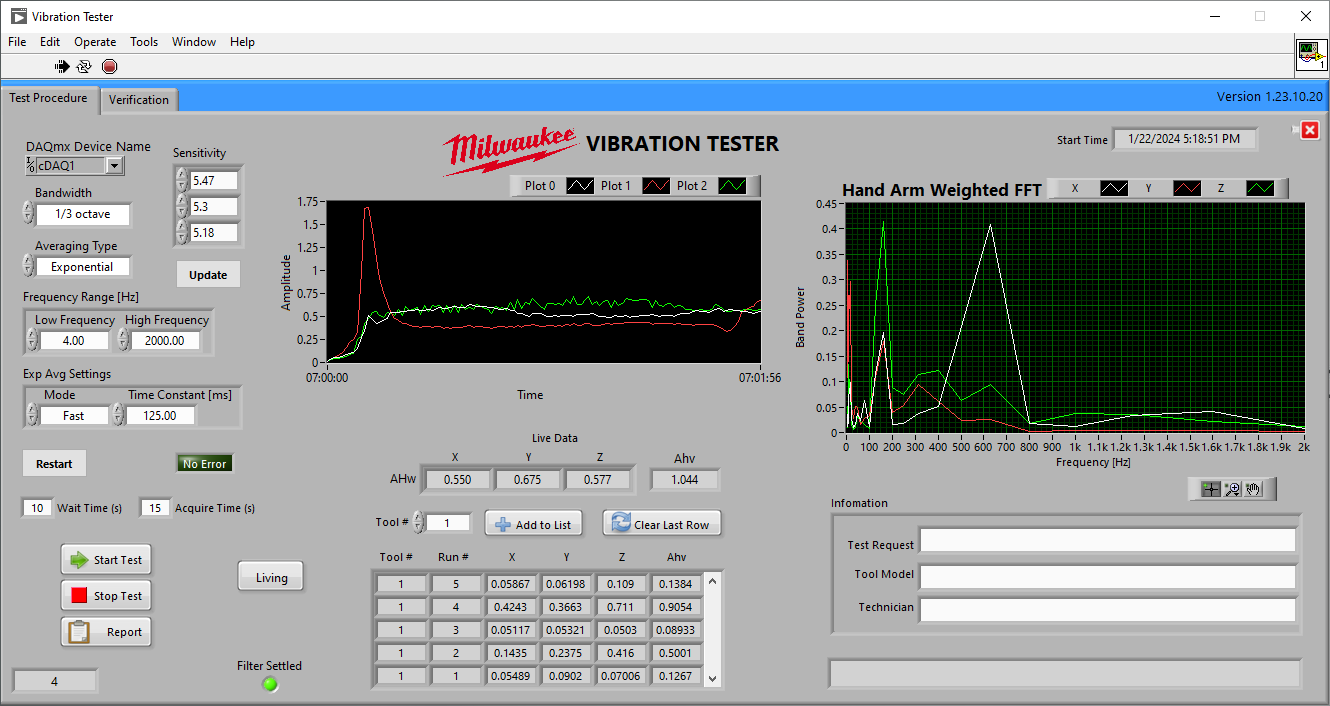The width and height of the screenshot is (1330, 706).
Task: Click the Tool Model input field
Action: [x=1108, y=577]
